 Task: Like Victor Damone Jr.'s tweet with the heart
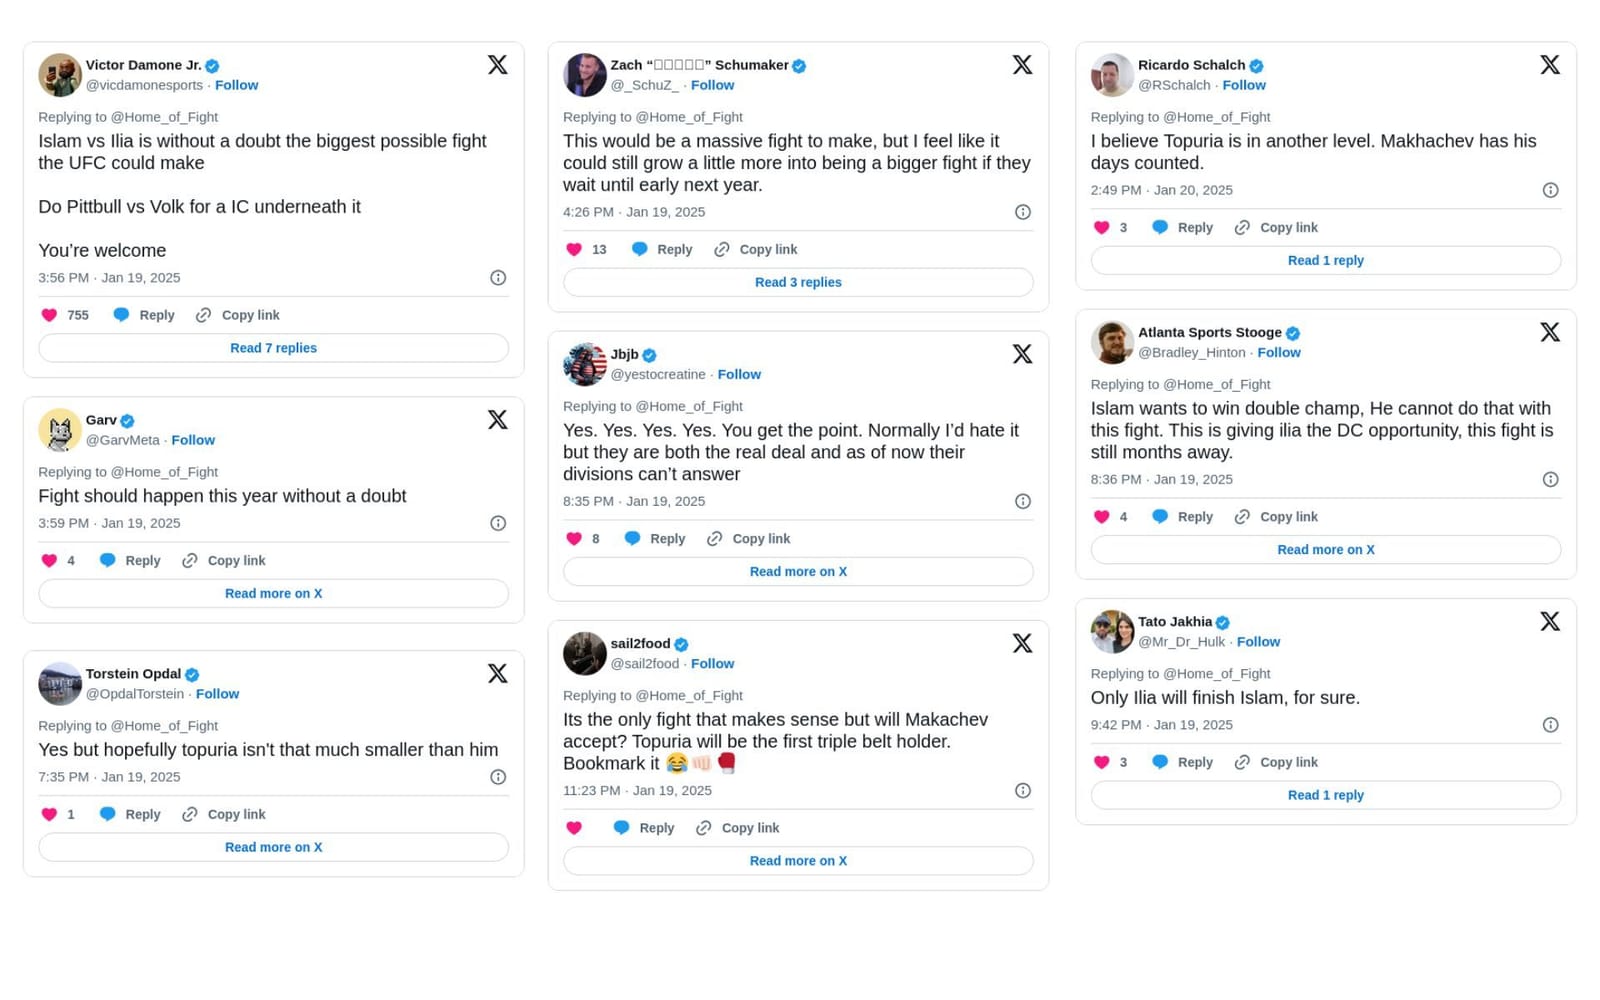coord(49,315)
